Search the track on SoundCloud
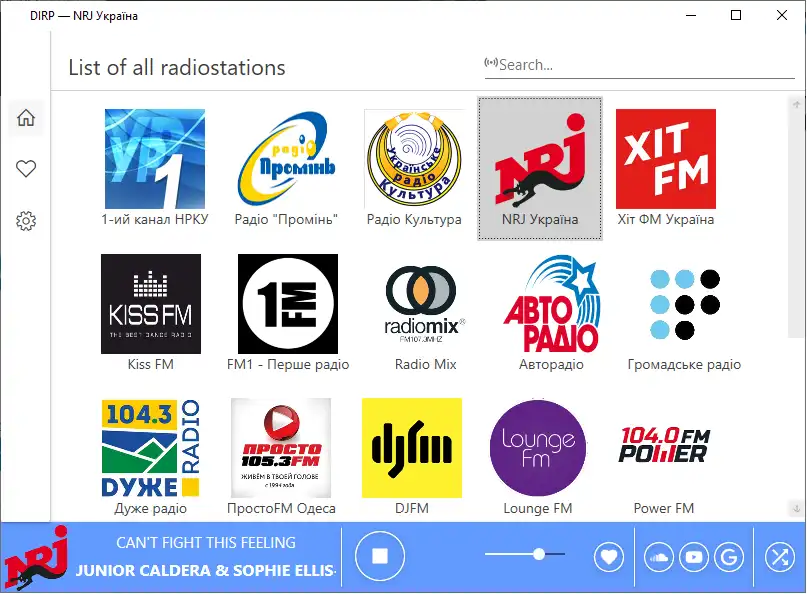 click(x=659, y=557)
